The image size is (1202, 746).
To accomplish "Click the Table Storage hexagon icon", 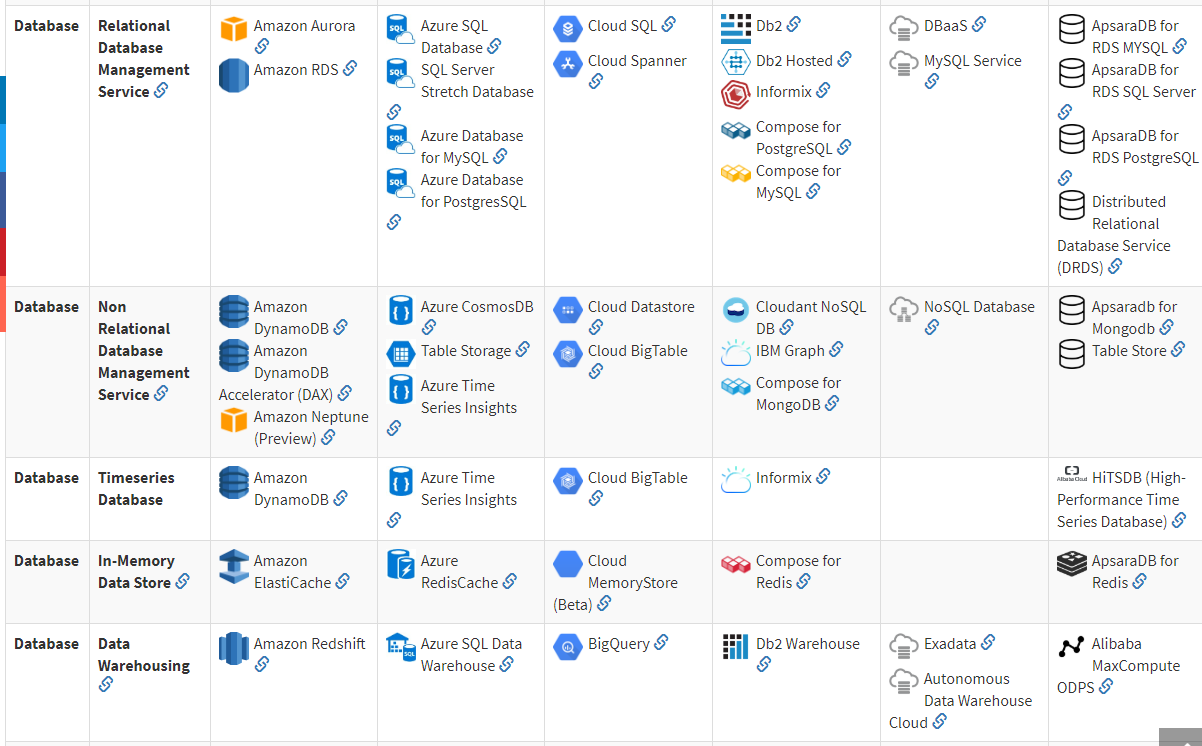I will 401,354.
